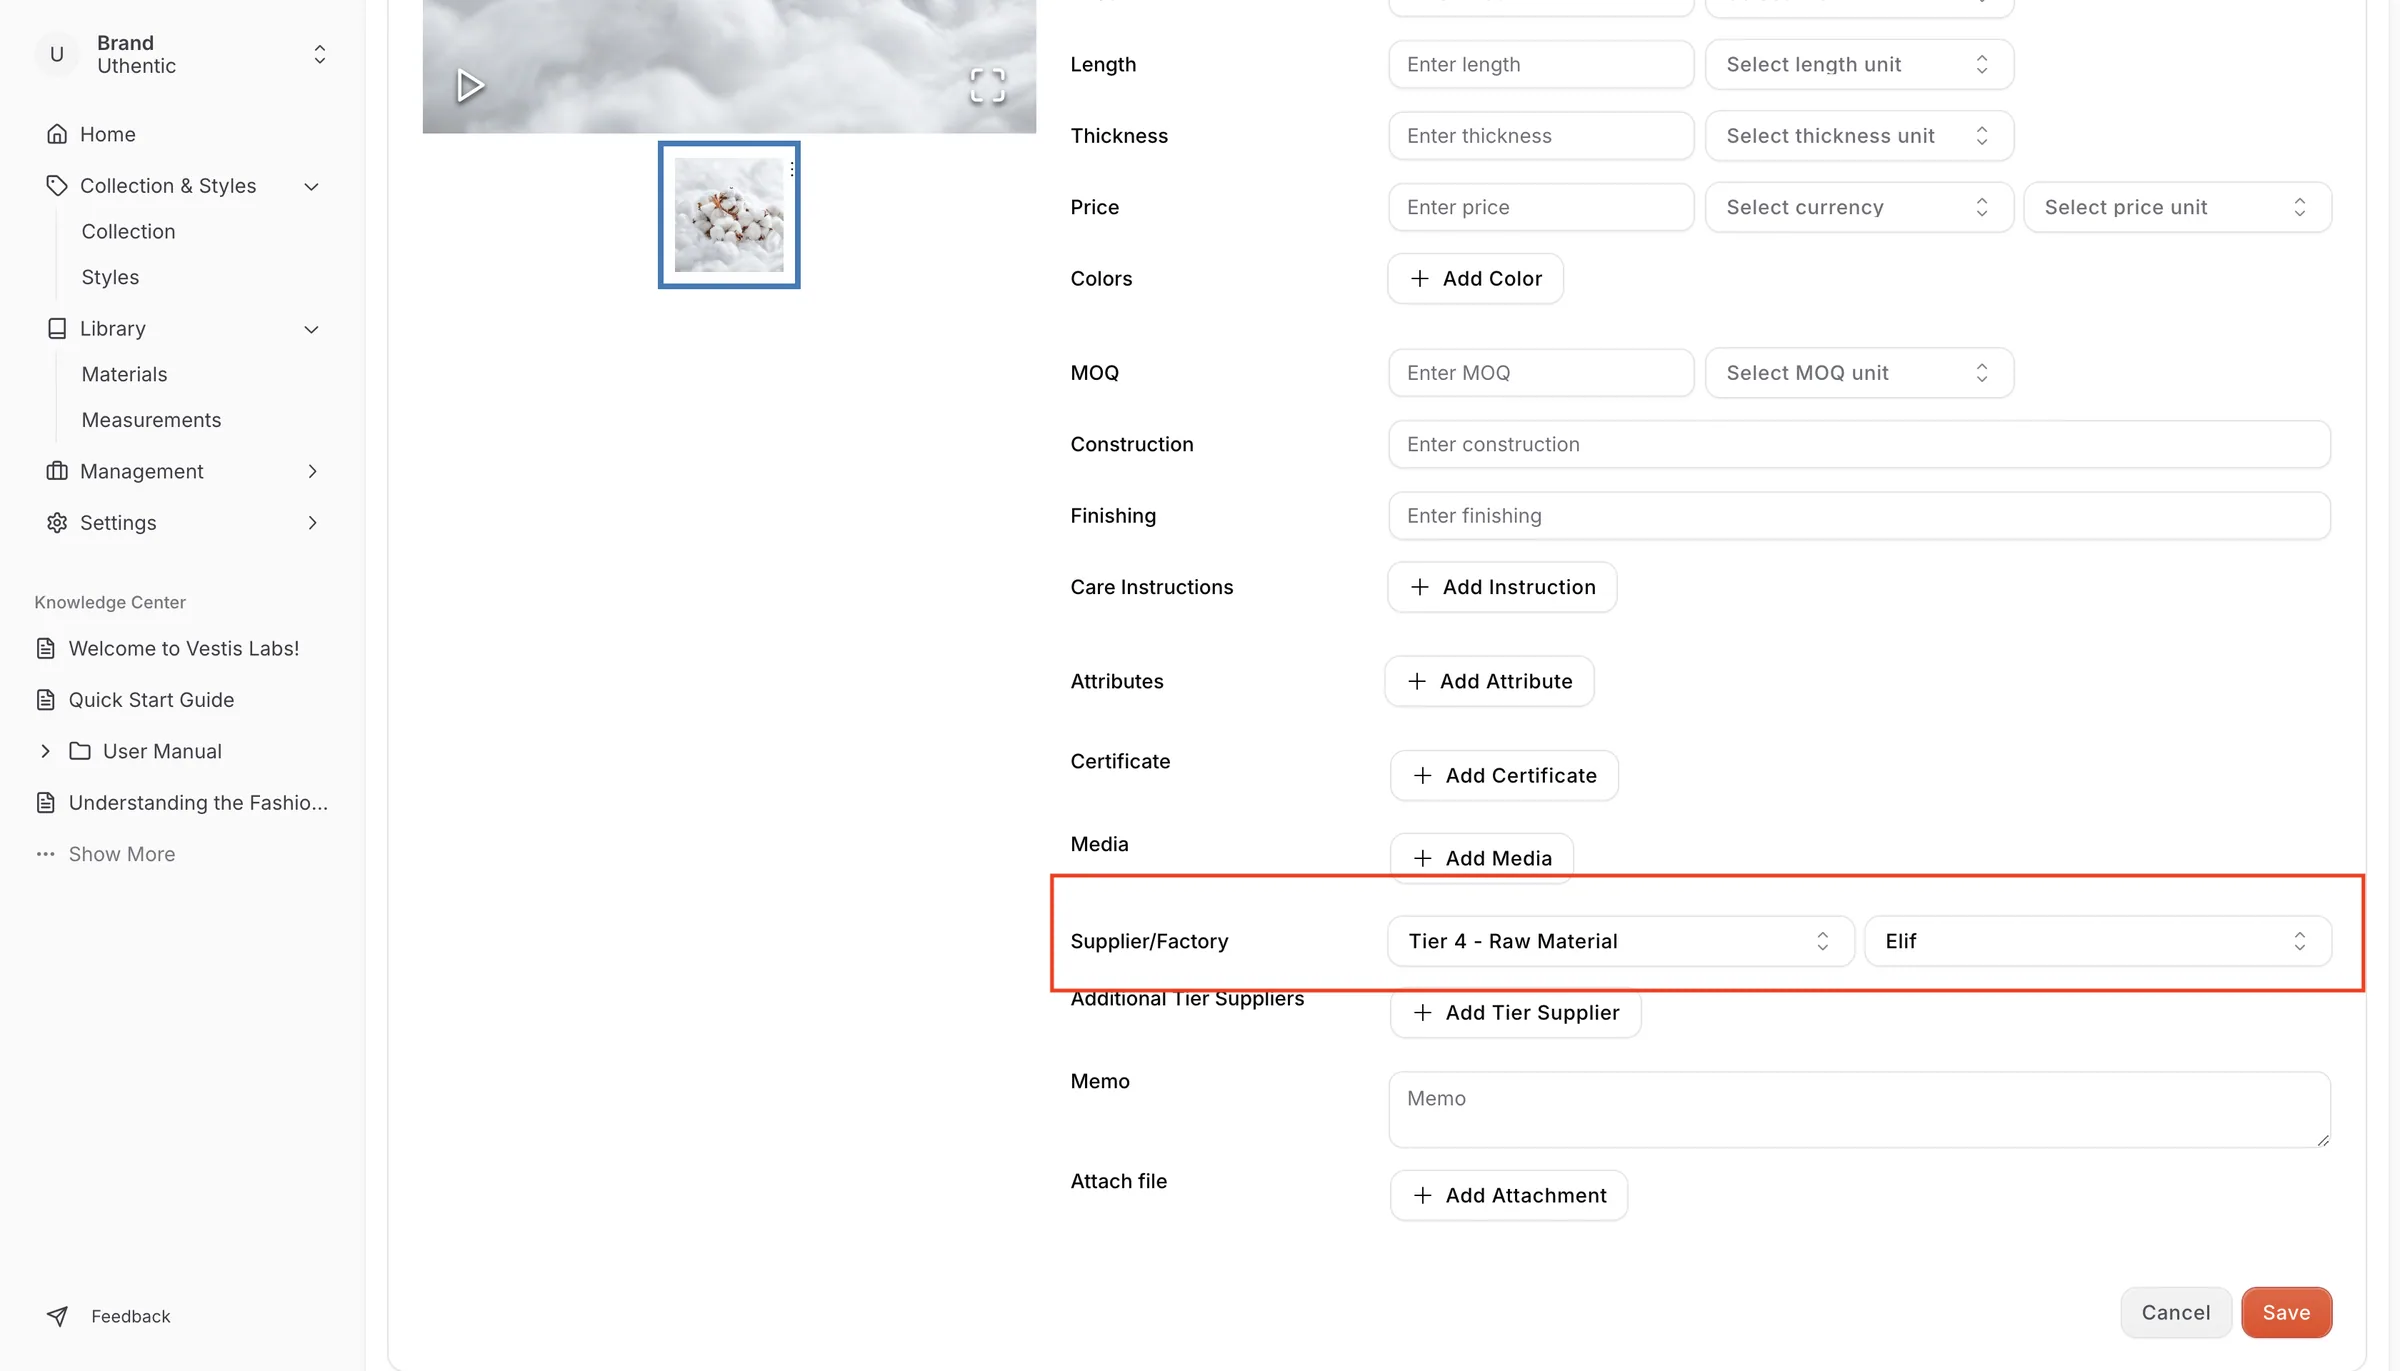2400x1371 pixels.
Task: Open Materials library
Action: point(124,374)
